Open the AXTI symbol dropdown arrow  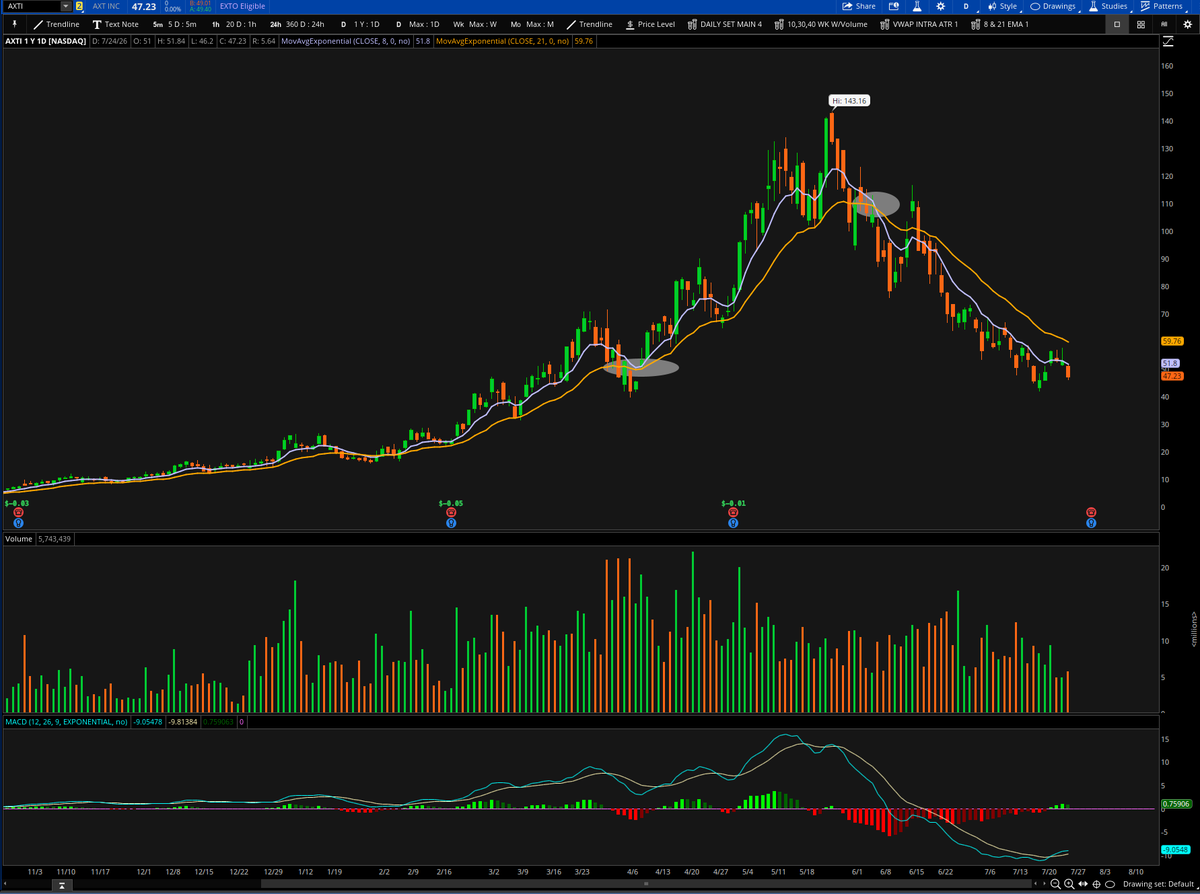tap(66, 6)
